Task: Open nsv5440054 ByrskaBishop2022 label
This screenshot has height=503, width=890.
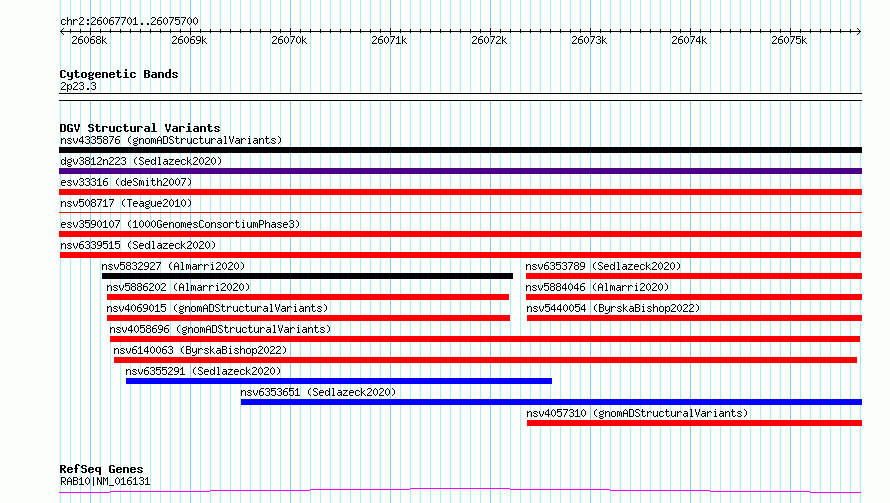Action: 613,308
